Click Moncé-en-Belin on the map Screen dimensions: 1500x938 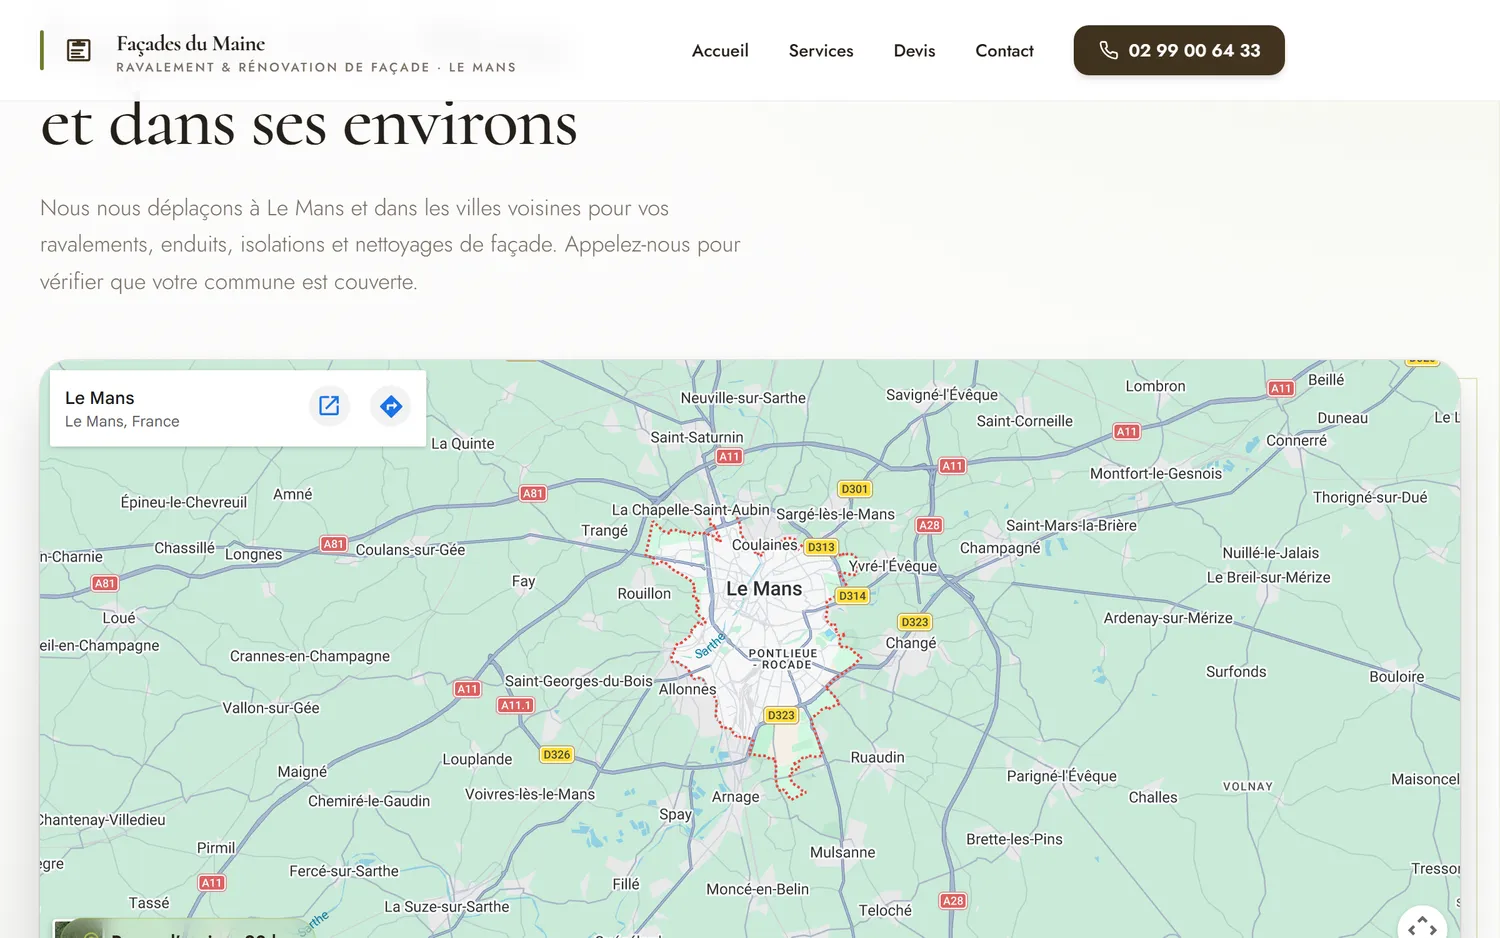tap(757, 889)
